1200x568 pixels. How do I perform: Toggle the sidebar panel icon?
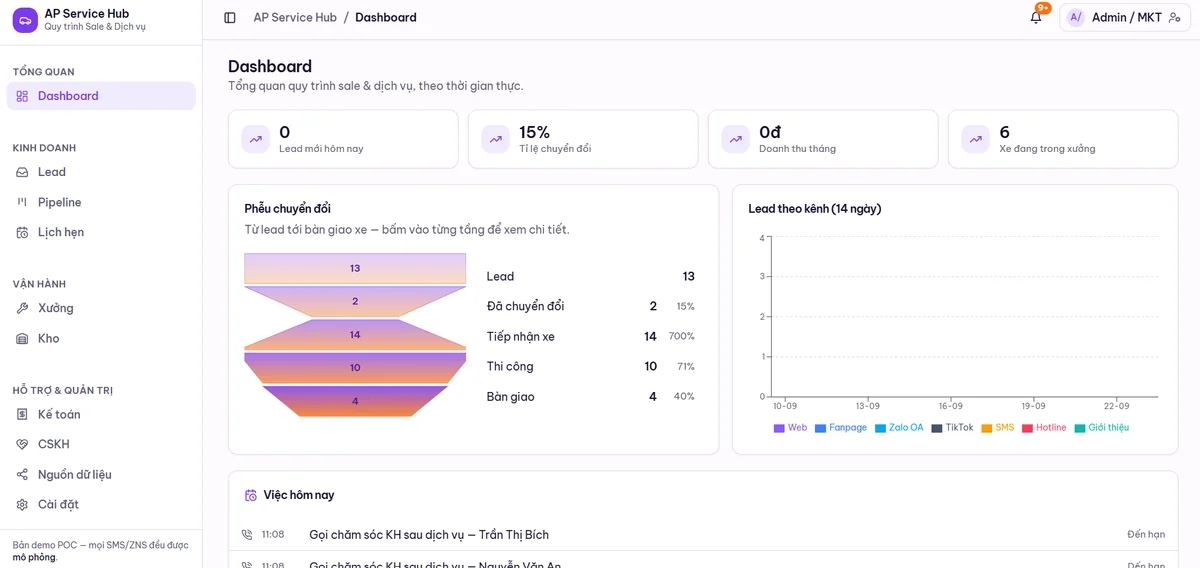coord(230,18)
